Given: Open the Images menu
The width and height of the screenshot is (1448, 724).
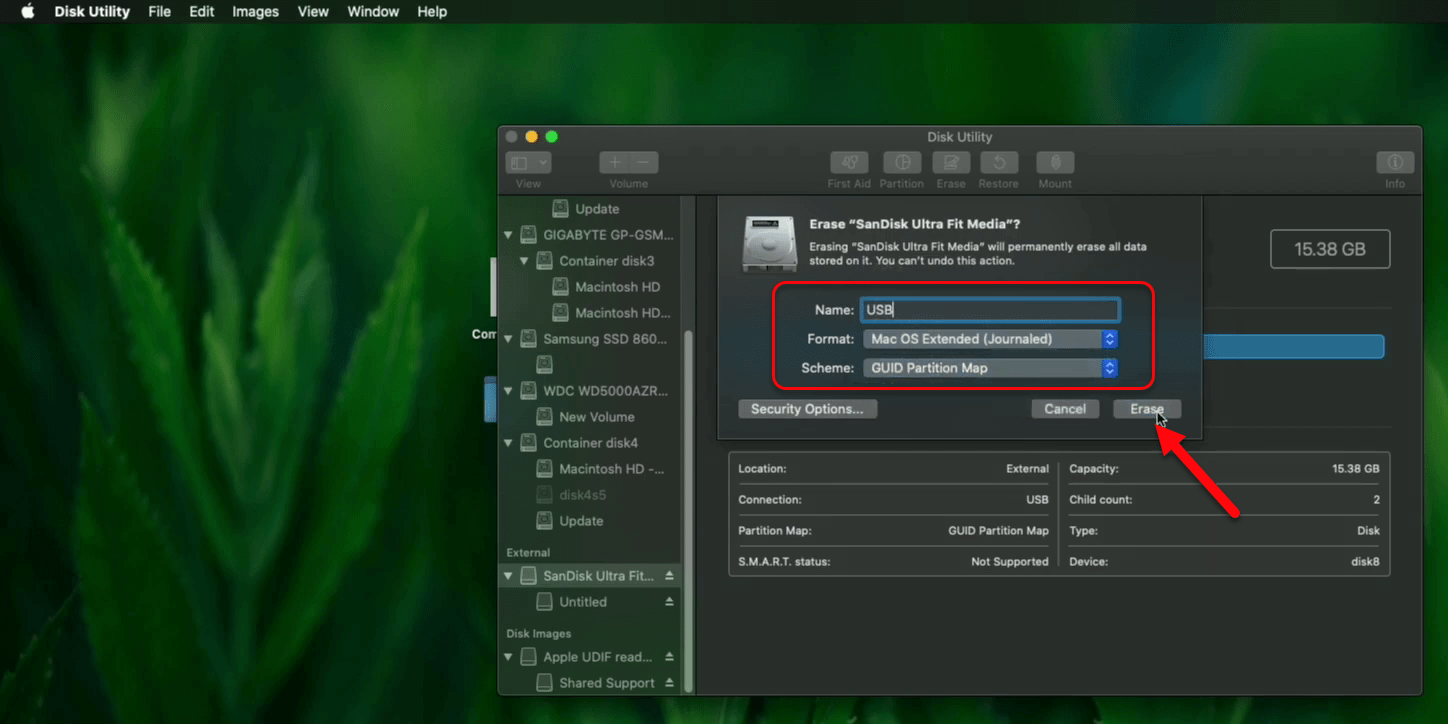Looking at the screenshot, I should point(255,12).
